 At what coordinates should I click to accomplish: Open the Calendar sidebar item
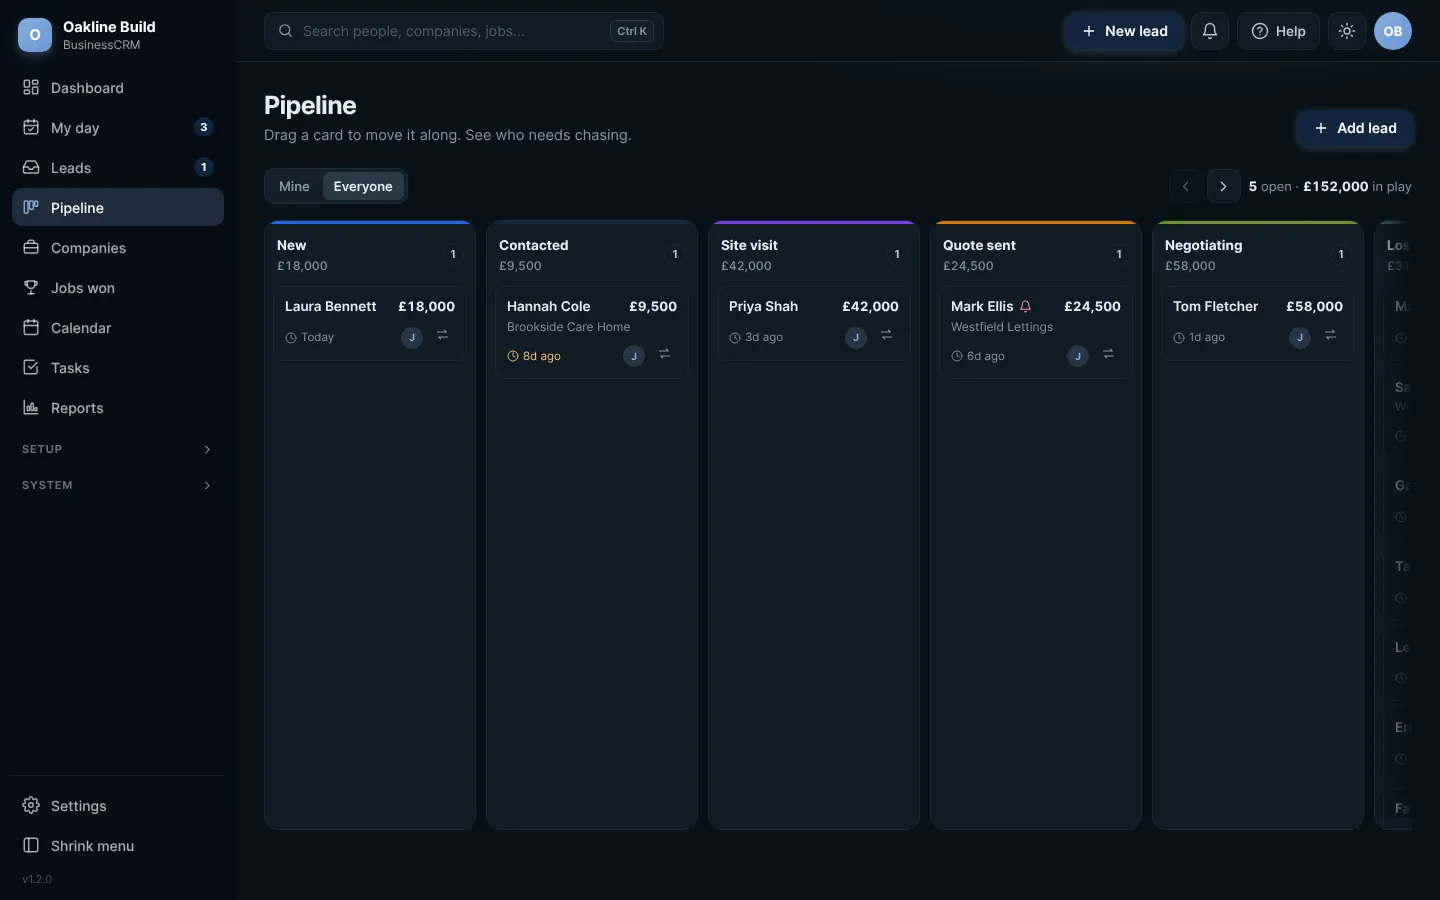tap(118, 328)
